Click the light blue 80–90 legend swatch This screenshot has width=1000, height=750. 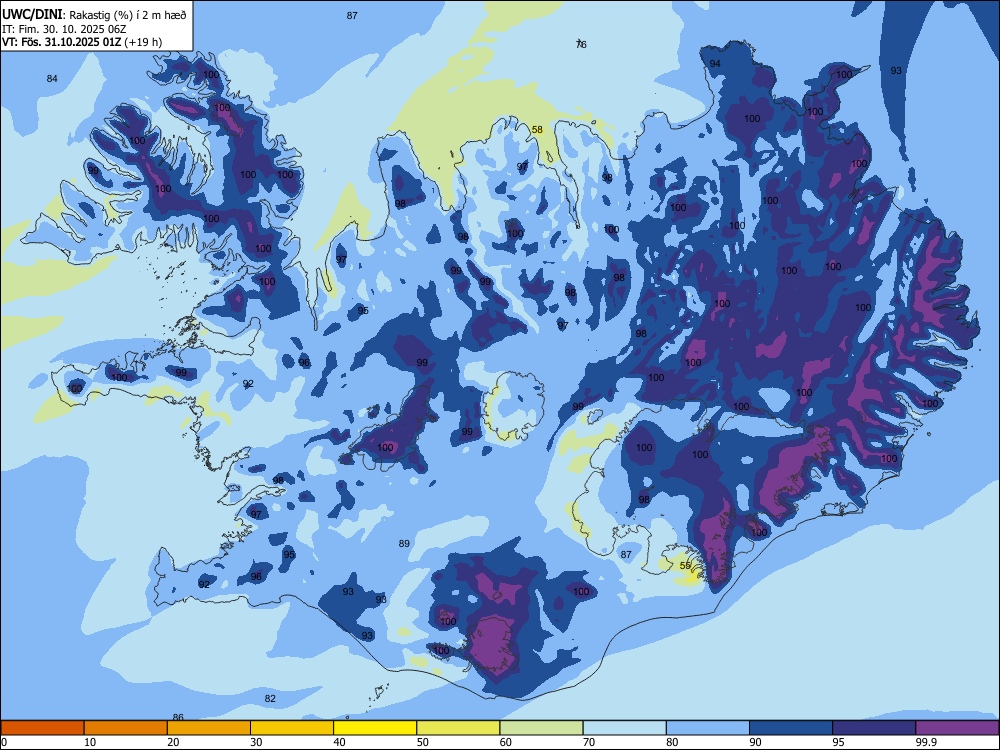[708, 728]
